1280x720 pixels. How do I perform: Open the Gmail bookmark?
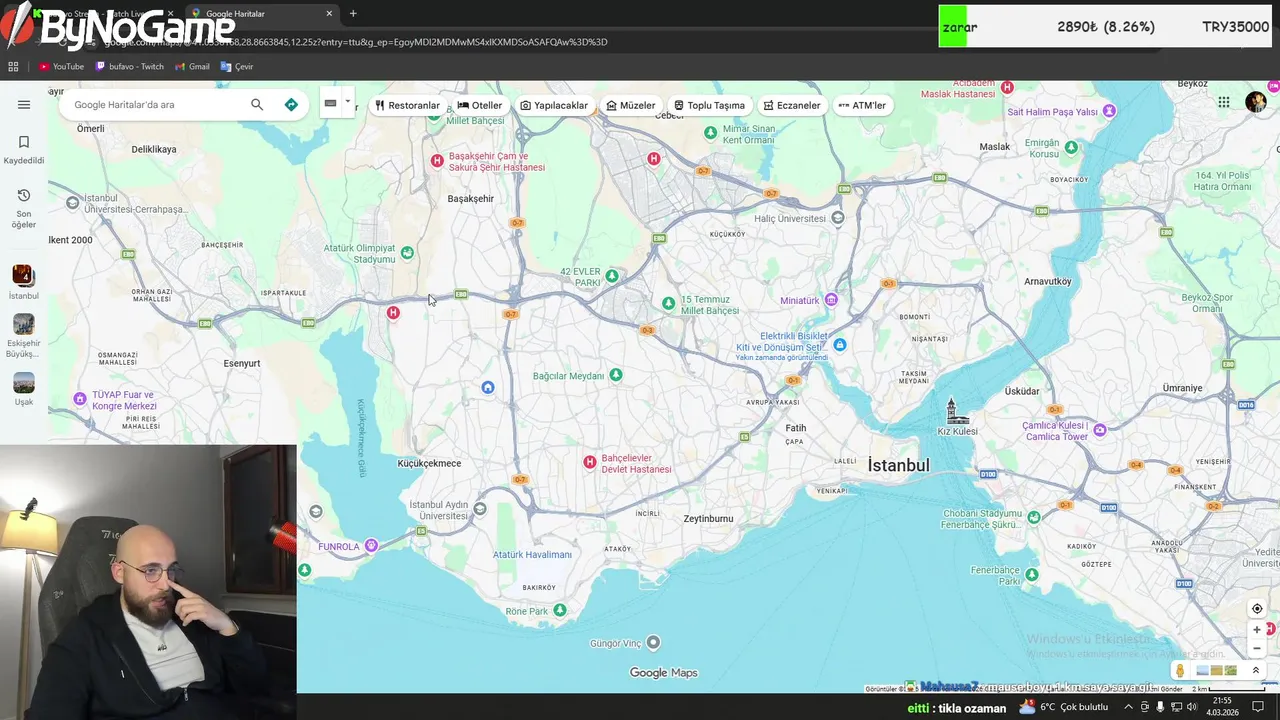click(x=192, y=67)
